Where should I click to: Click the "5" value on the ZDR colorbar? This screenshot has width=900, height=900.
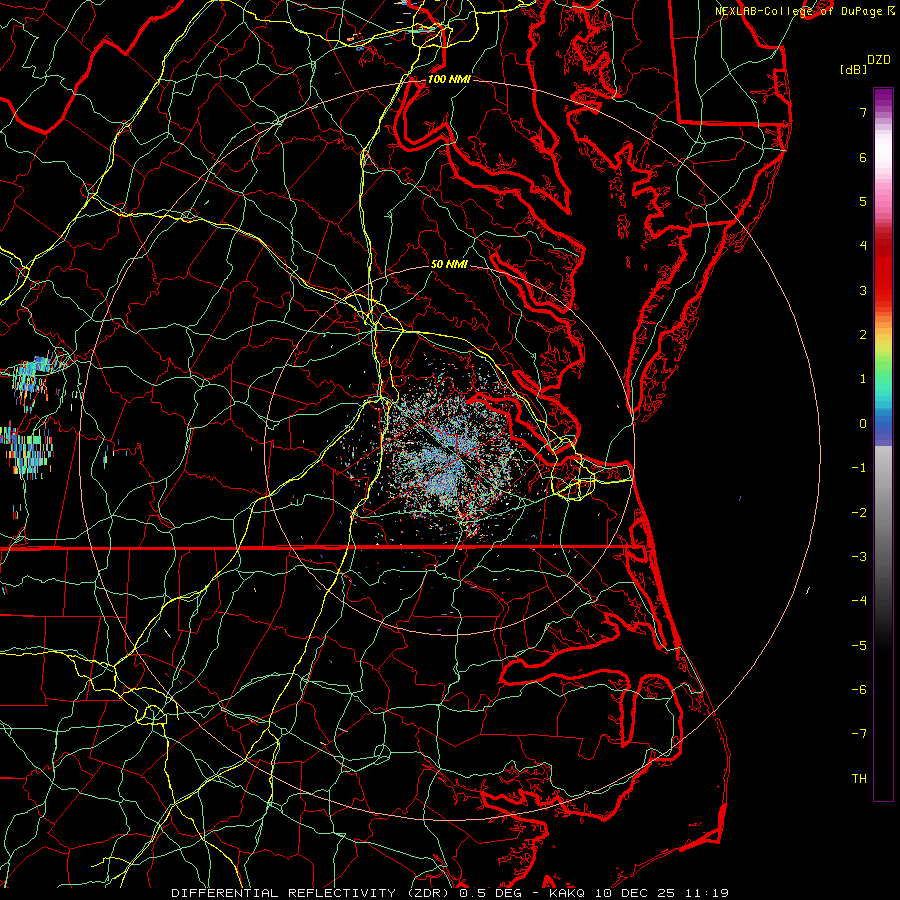tap(863, 201)
